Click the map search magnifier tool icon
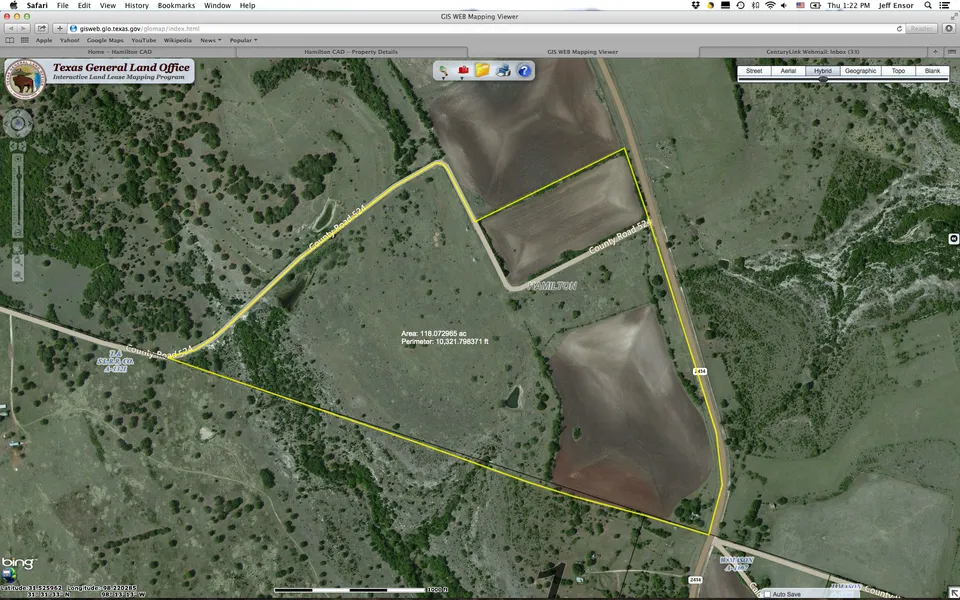 [443, 70]
